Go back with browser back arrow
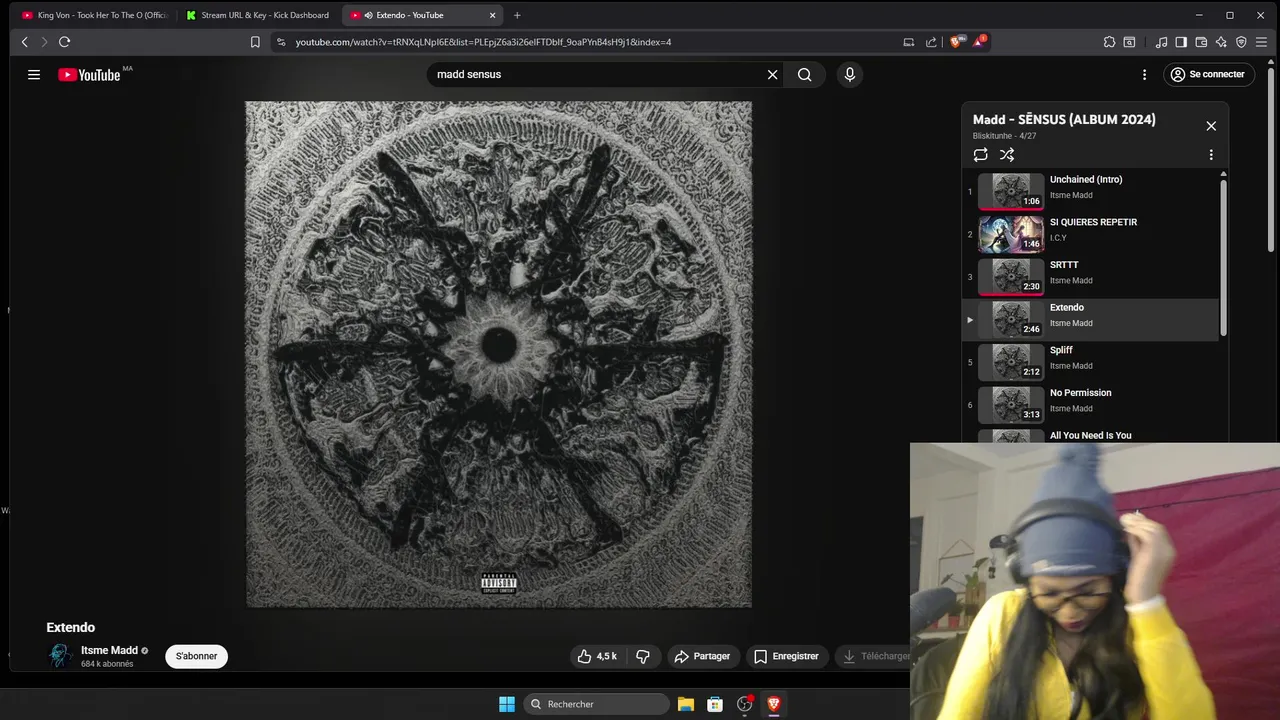This screenshot has height=720, width=1280. coord(25,42)
